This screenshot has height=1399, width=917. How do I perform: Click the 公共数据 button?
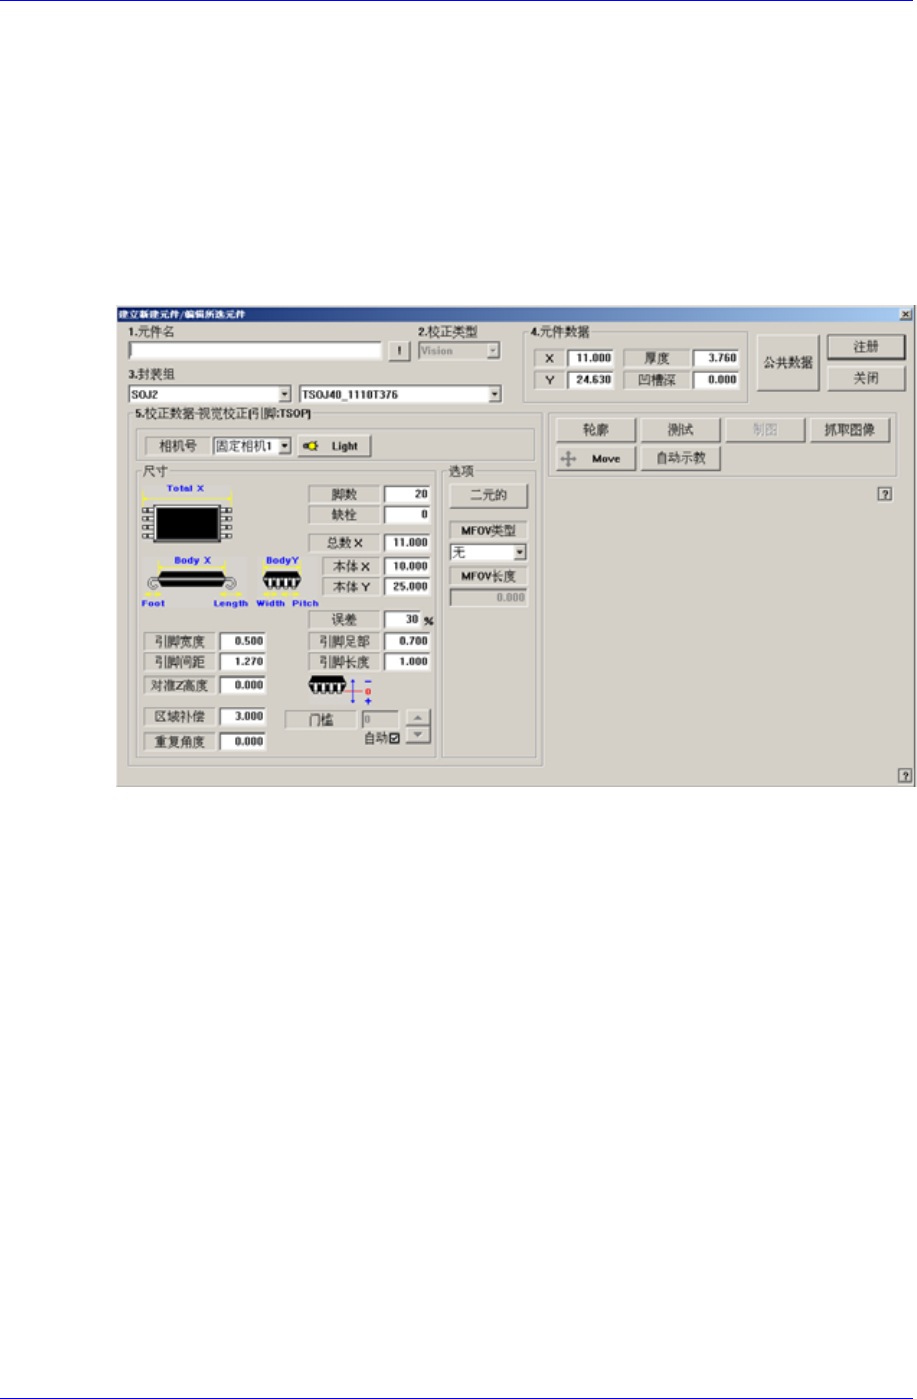788,362
